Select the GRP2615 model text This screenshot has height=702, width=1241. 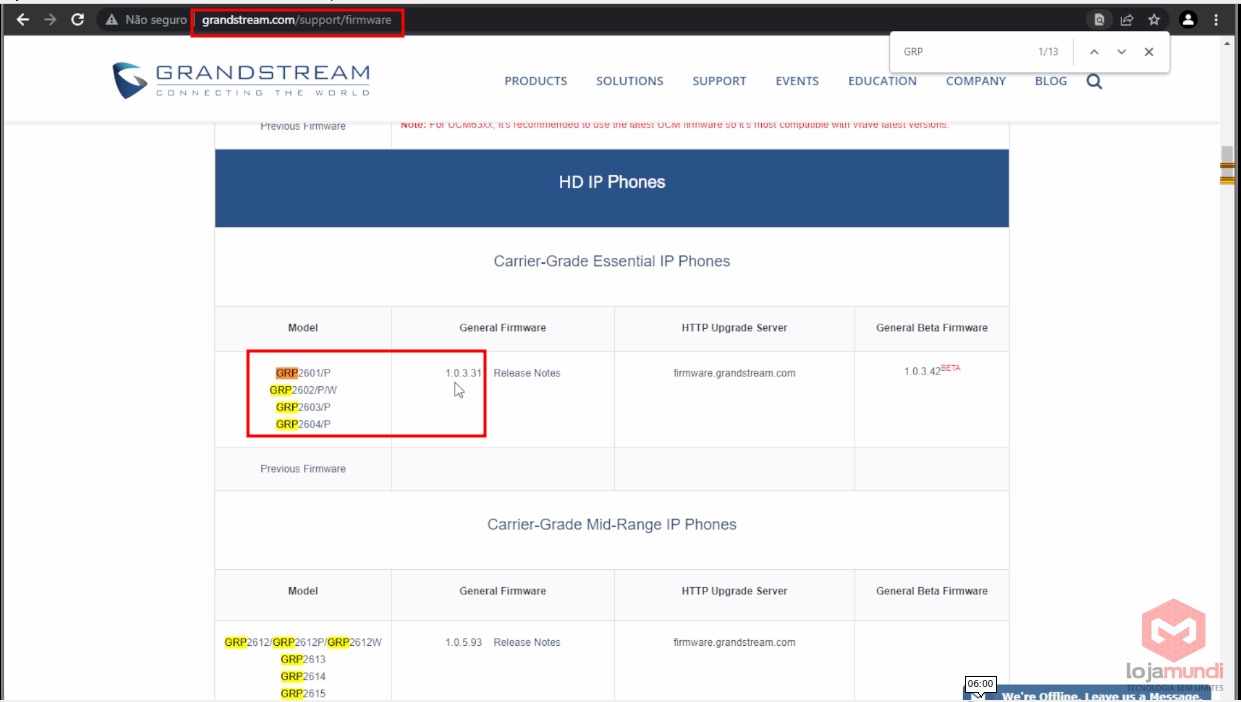(x=303, y=693)
